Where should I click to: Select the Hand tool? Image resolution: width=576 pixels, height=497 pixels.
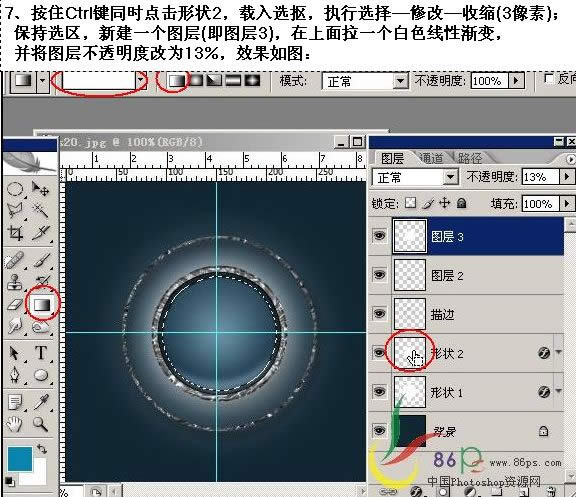point(15,424)
